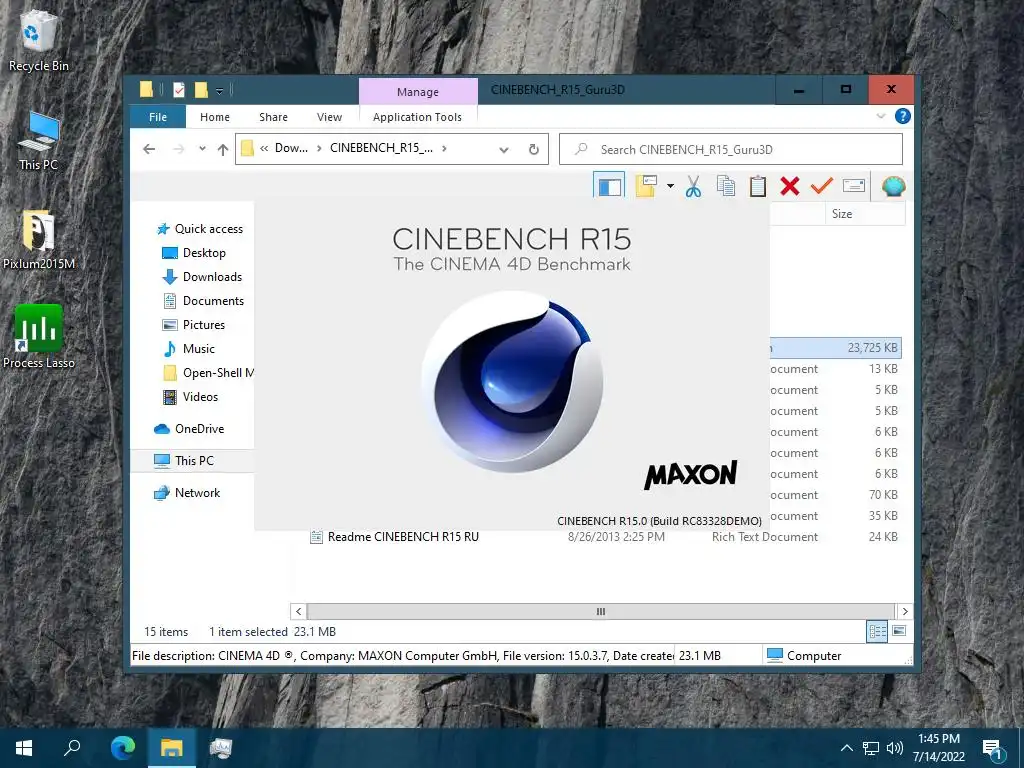Click New Folder icon in title bar
Image resolution: width=1024 pixels, height=768 pixels.
(201, 90)
